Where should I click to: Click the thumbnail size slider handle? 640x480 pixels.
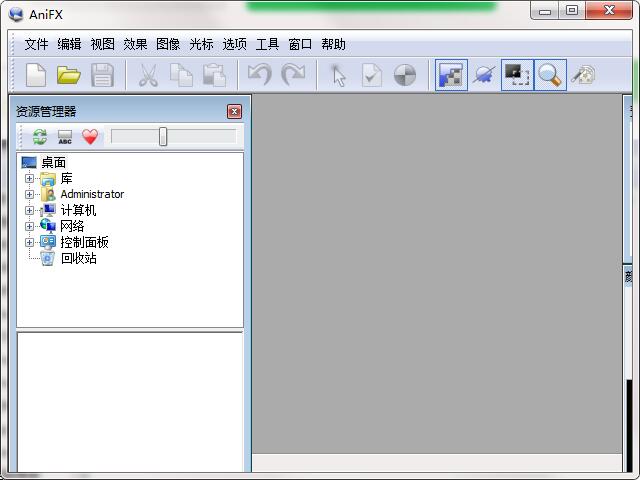tap(163, 137)
